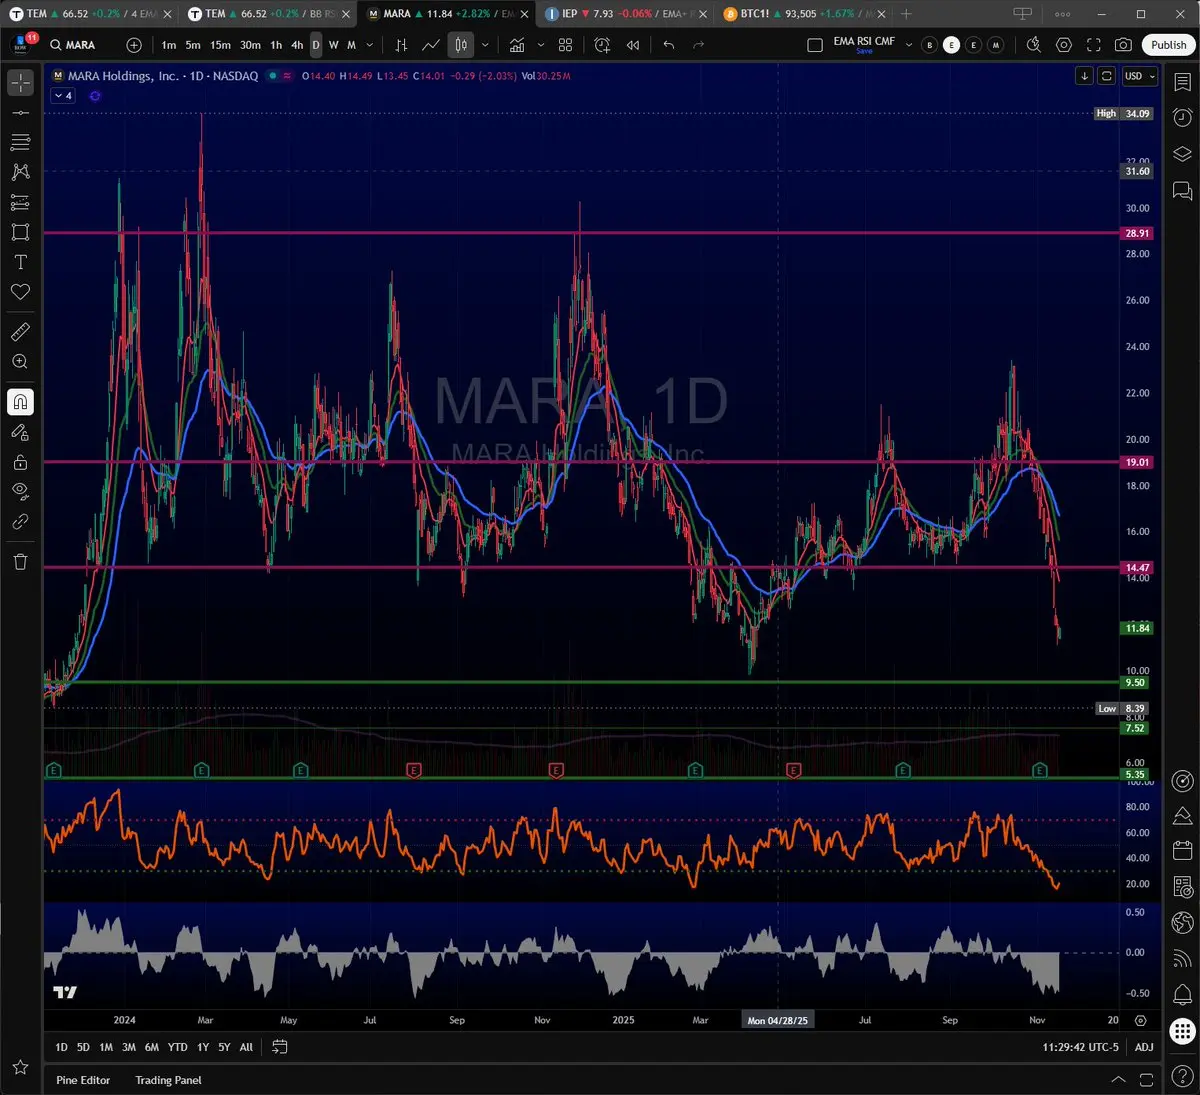Click the Undo arrow
The height and width of the screenshot is (1095, 1200).
[669, 45]
